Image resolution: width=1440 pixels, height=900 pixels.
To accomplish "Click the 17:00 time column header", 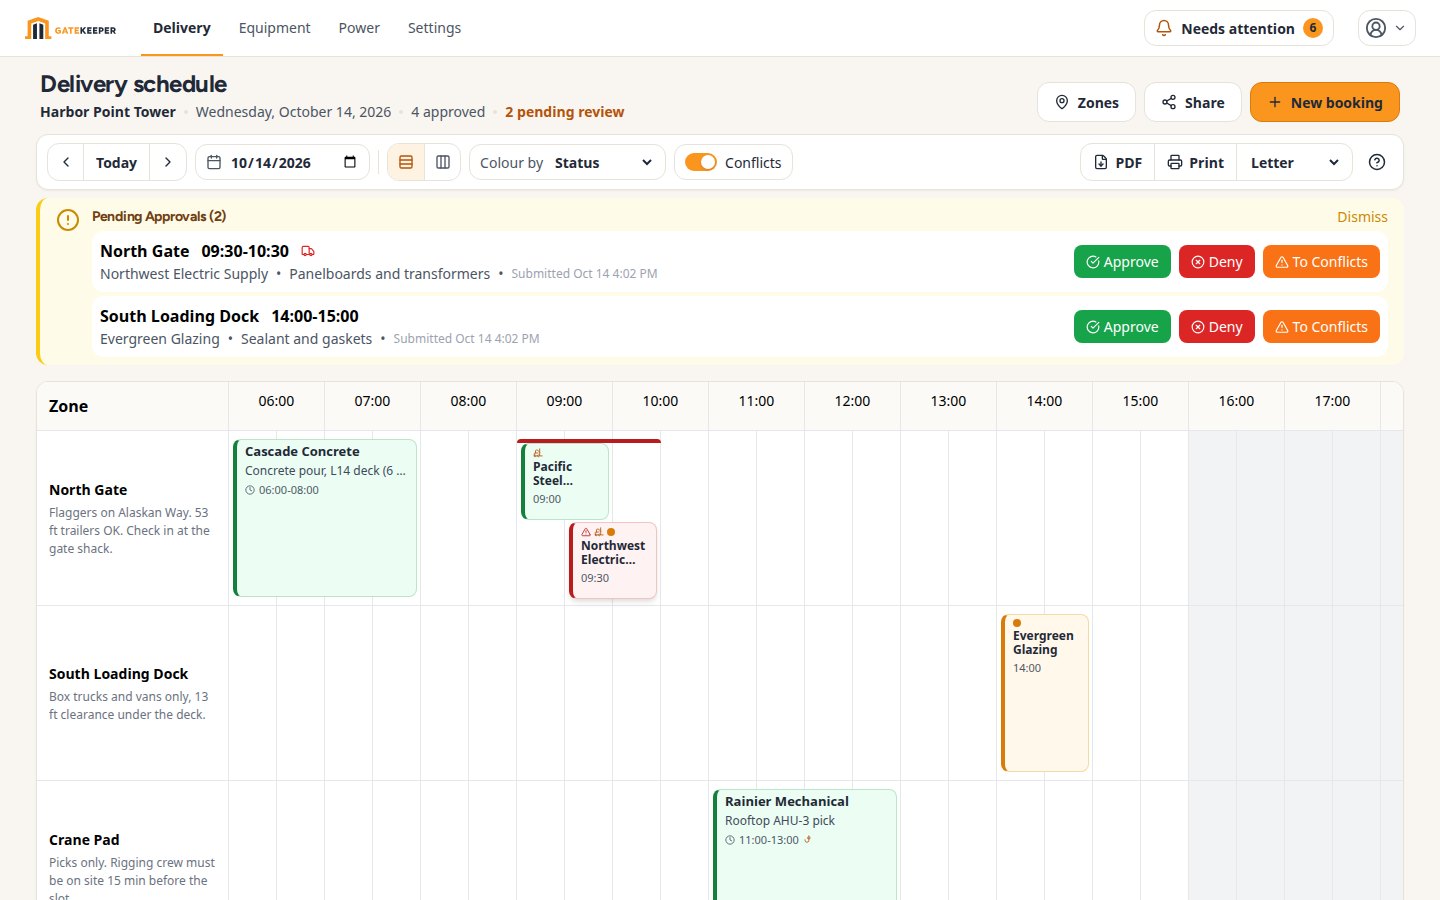I will tap(1332, 401).
